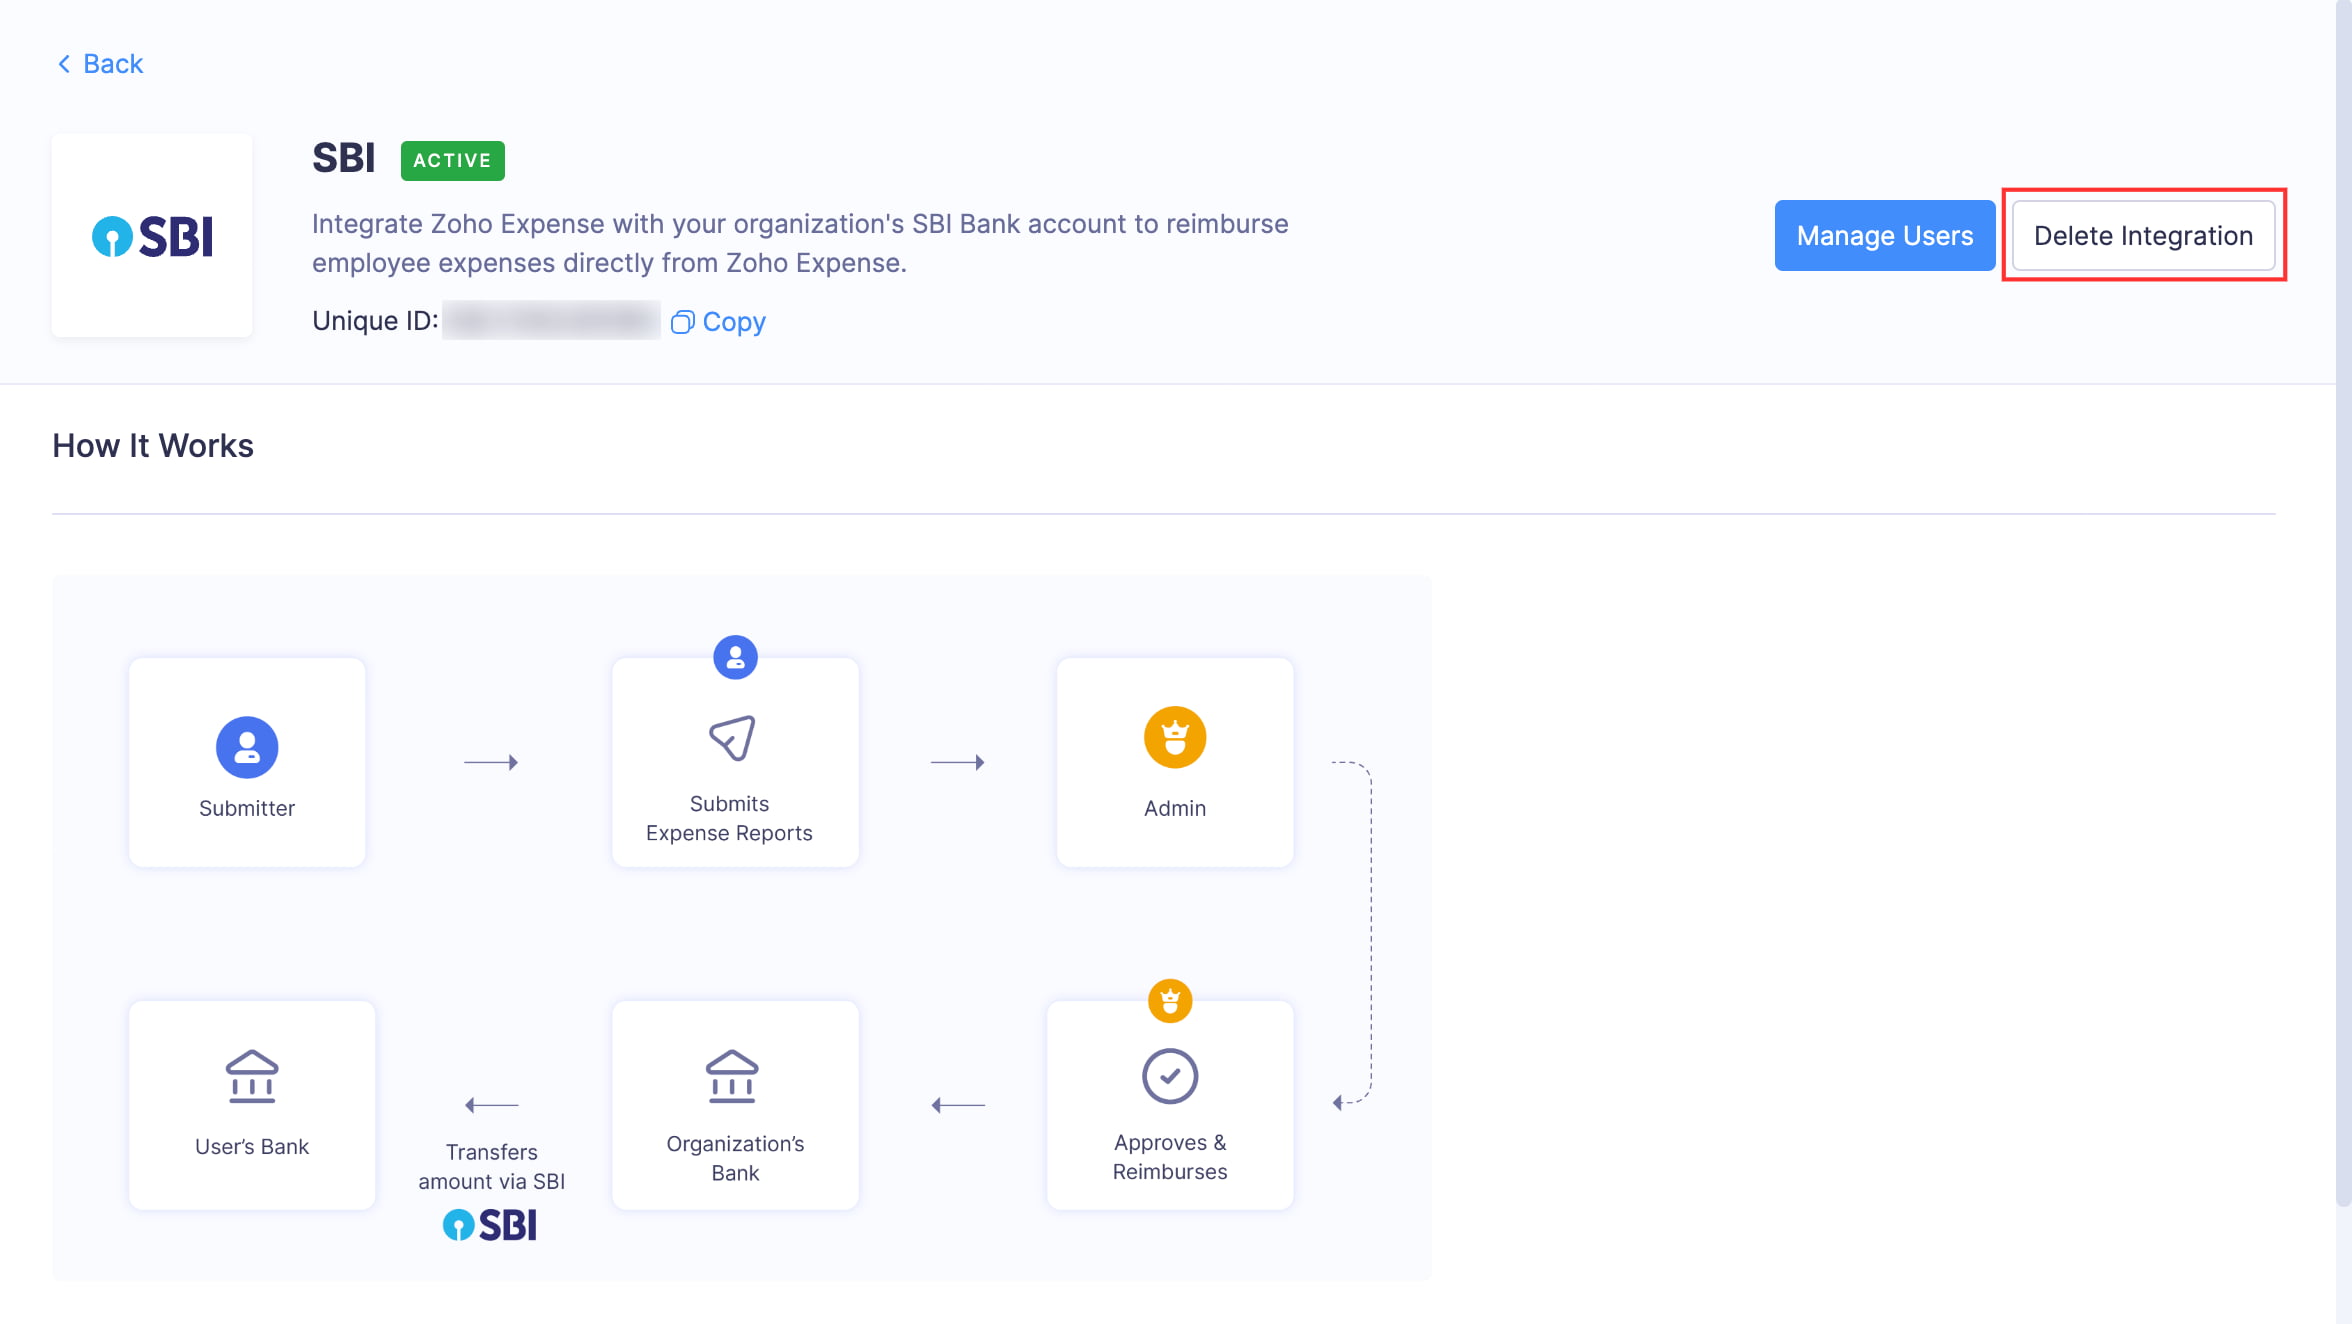This screenshot has height=1324, width=2352.
Task: Click the large SBI logo thumbnail
Action: (x=152, y=236)
